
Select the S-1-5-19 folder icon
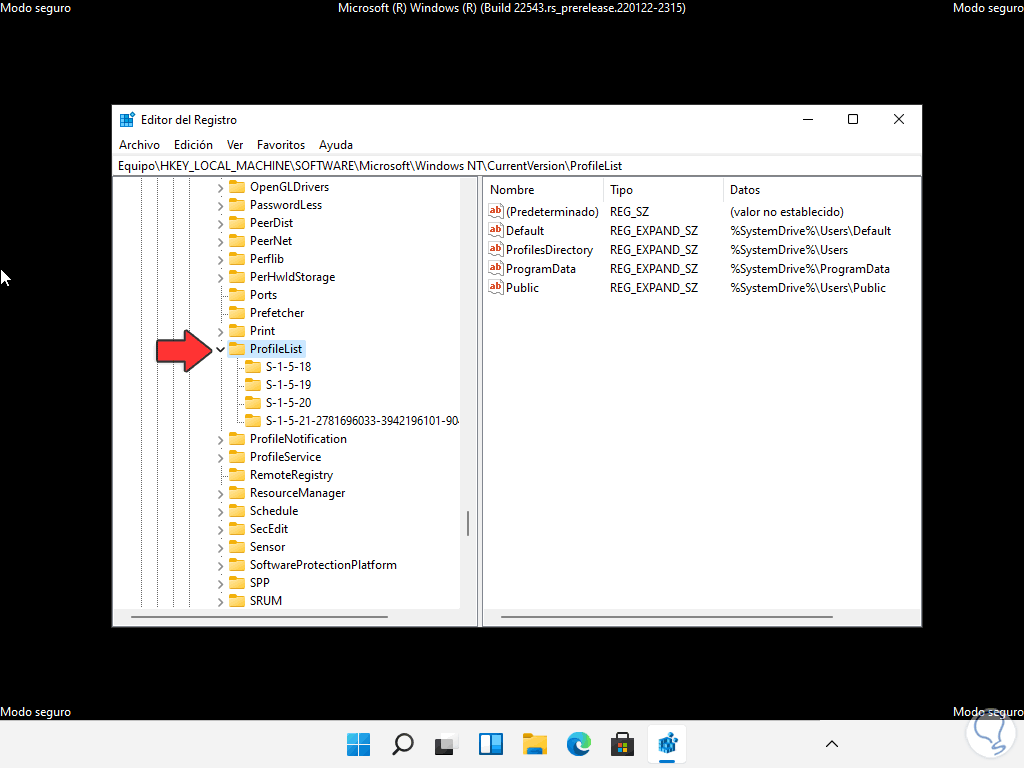[253, 385]
